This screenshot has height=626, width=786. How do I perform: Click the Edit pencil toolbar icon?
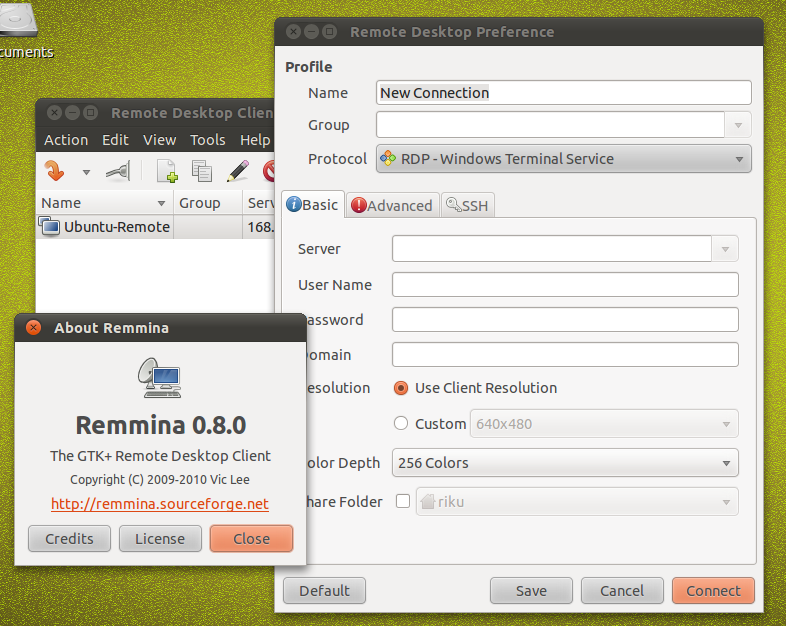coord(238,171)
